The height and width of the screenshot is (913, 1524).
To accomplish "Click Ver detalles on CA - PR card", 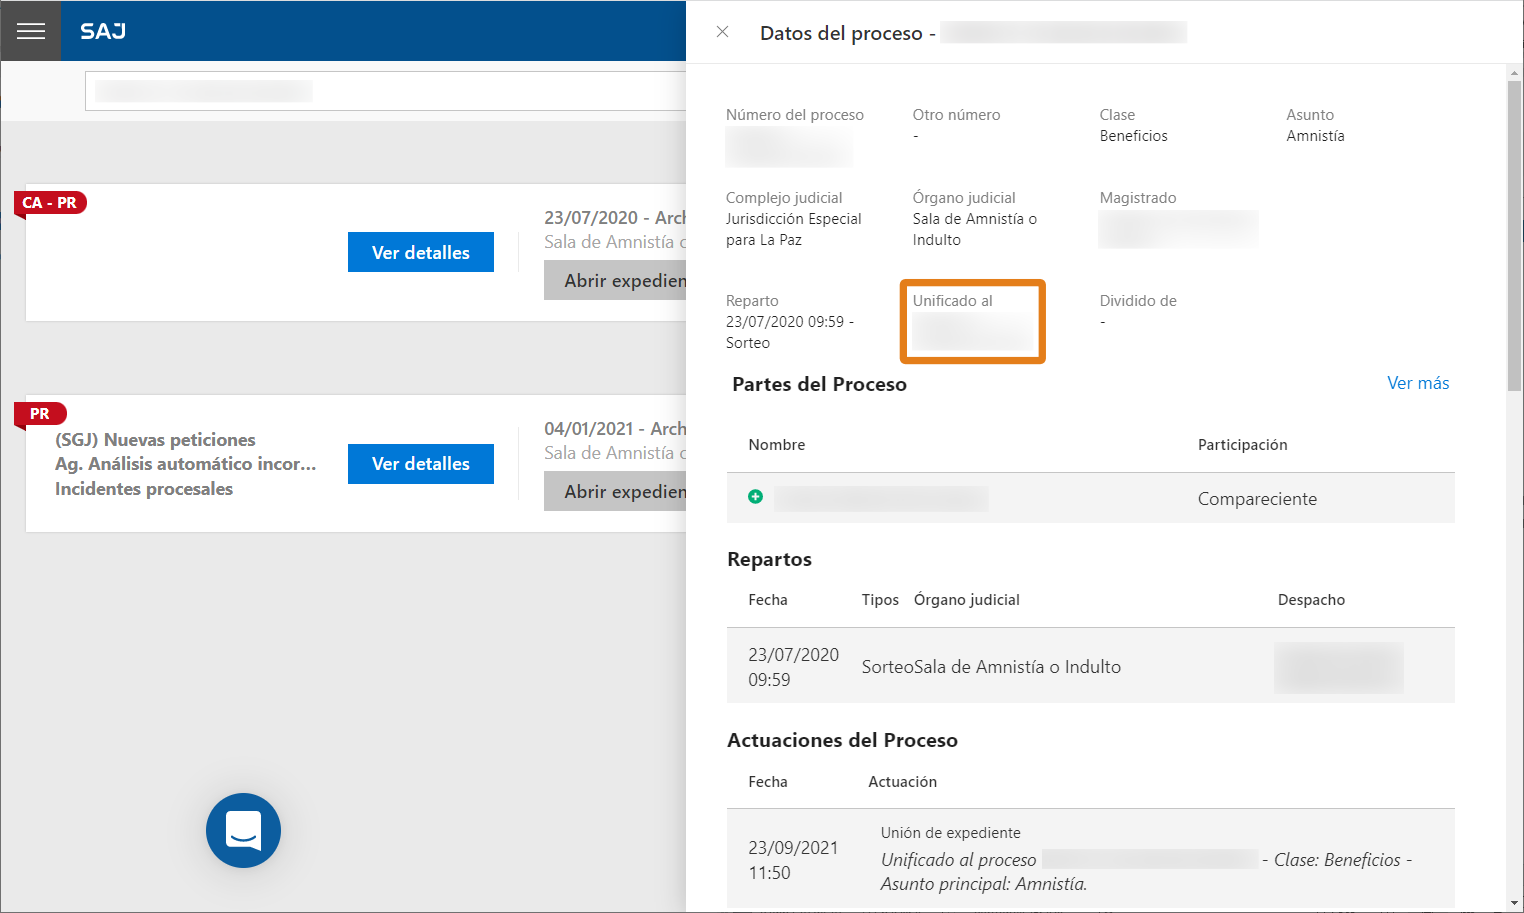I will (x=421, y=252).
